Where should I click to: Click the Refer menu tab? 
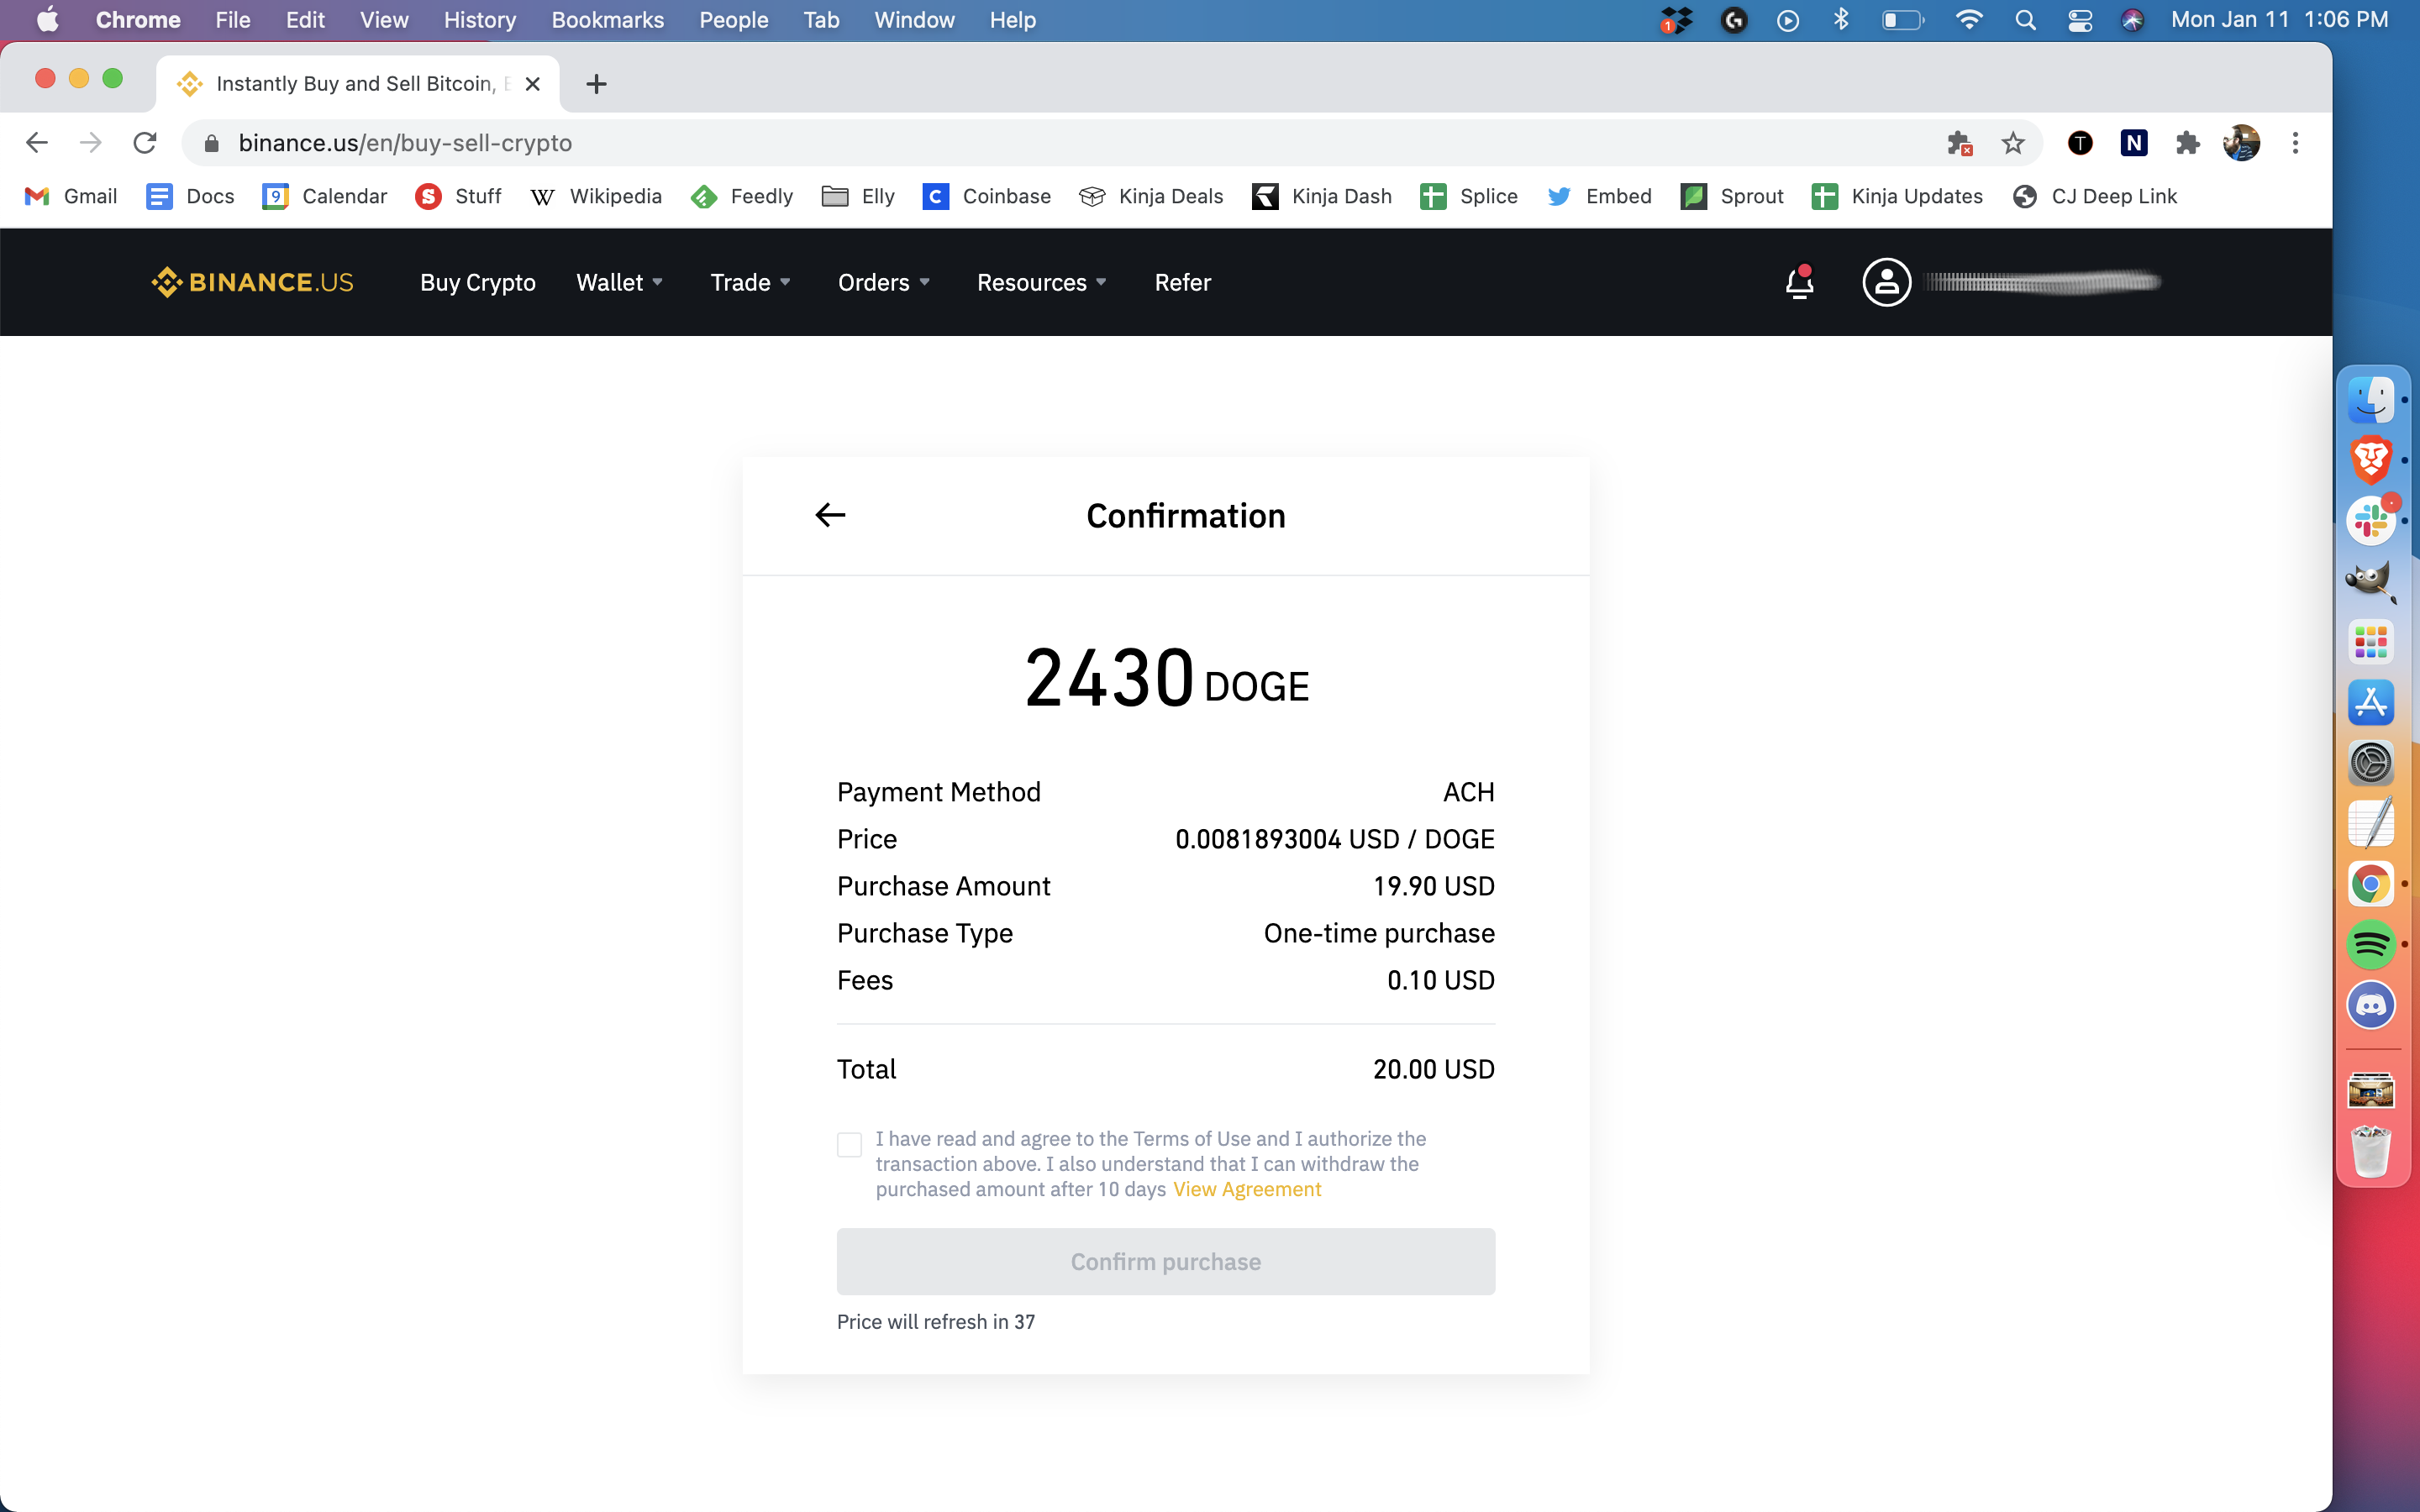coord(1183,282)
